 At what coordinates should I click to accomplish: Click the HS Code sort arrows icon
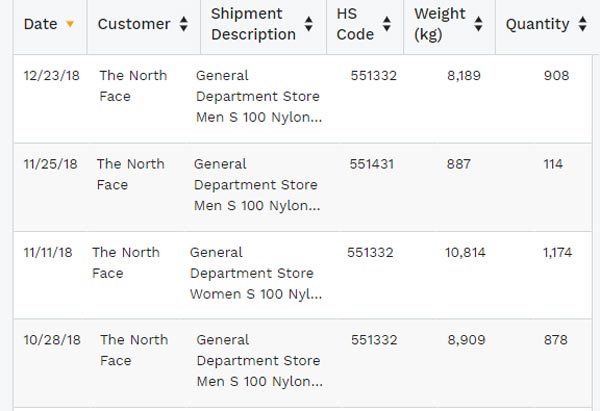click(x=387, y=25)
